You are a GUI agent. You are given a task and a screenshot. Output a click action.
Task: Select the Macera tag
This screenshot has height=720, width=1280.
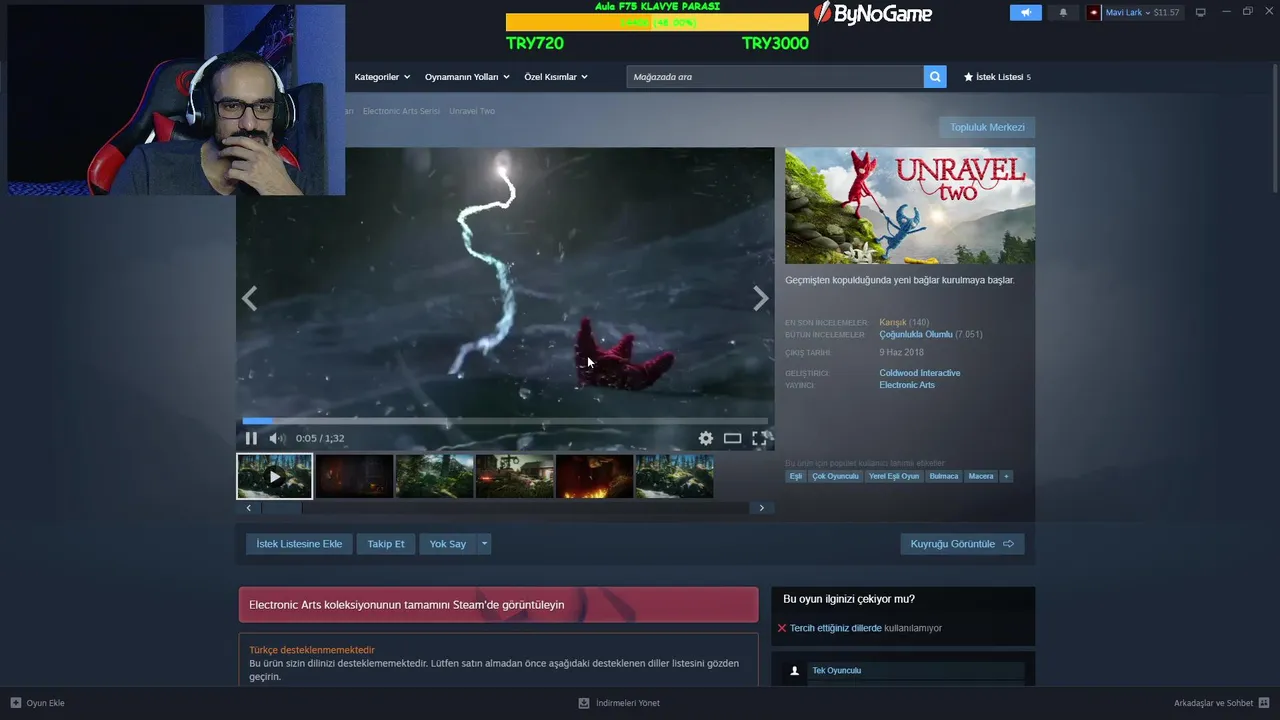pos(981,476)
